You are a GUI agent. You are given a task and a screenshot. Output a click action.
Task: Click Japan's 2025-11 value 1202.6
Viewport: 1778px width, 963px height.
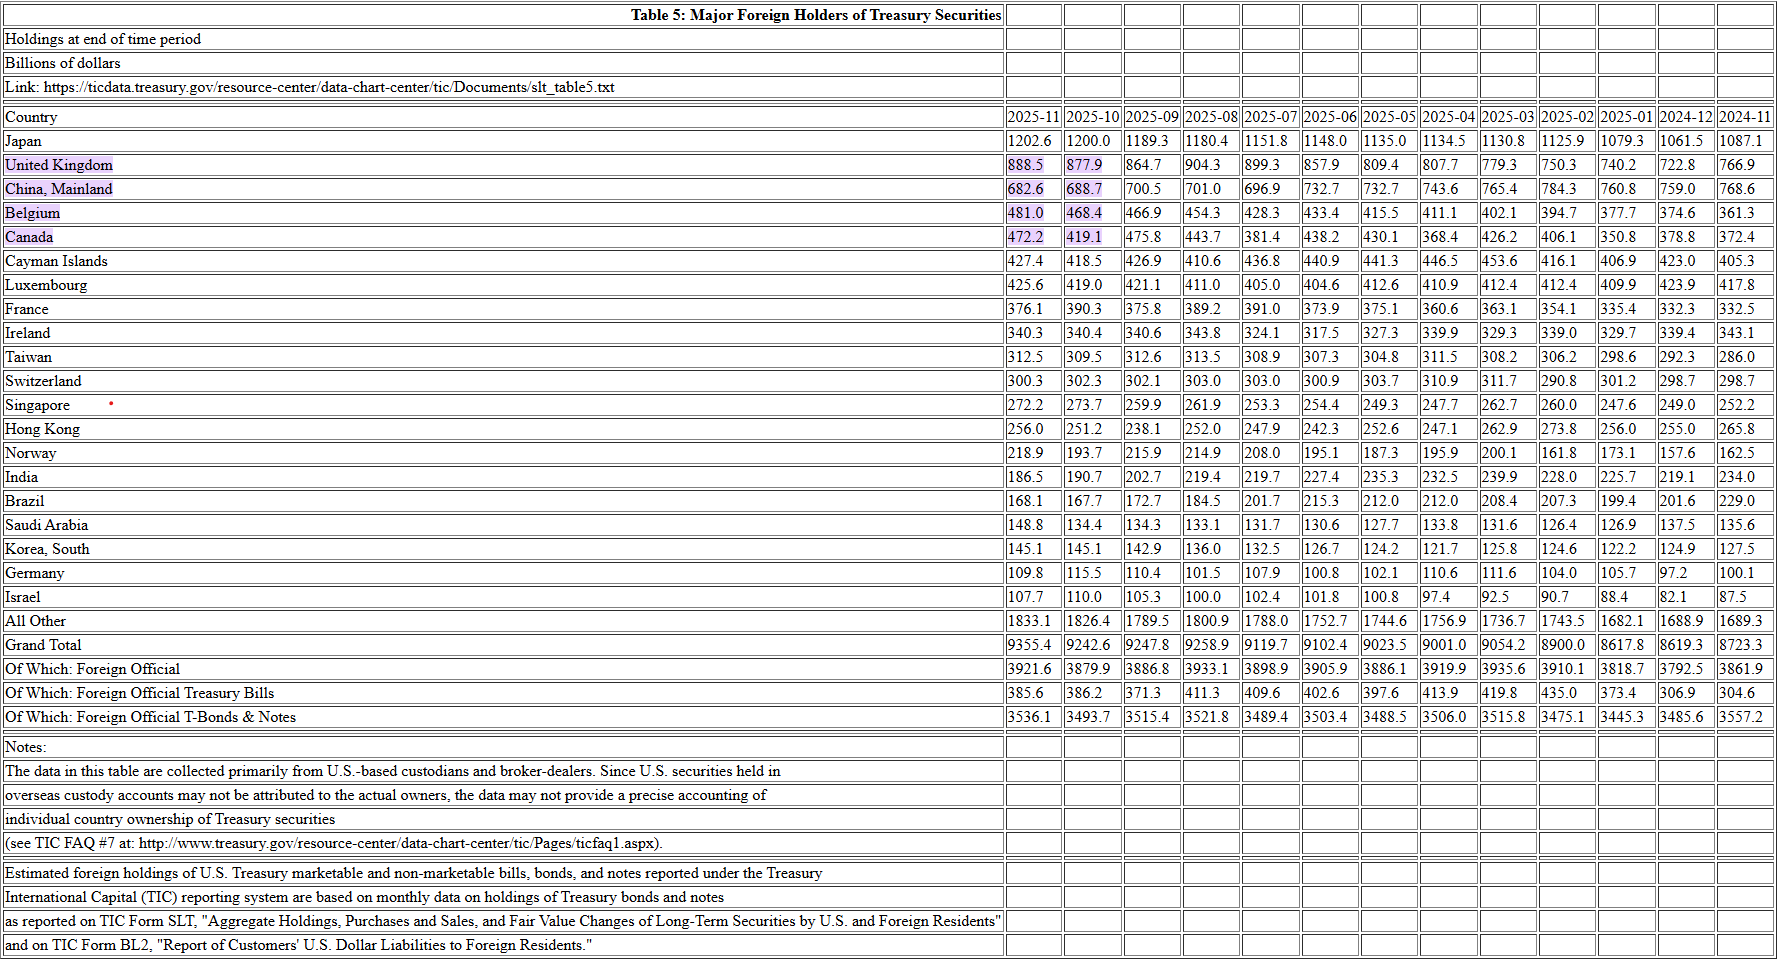tap(1030, 141)
